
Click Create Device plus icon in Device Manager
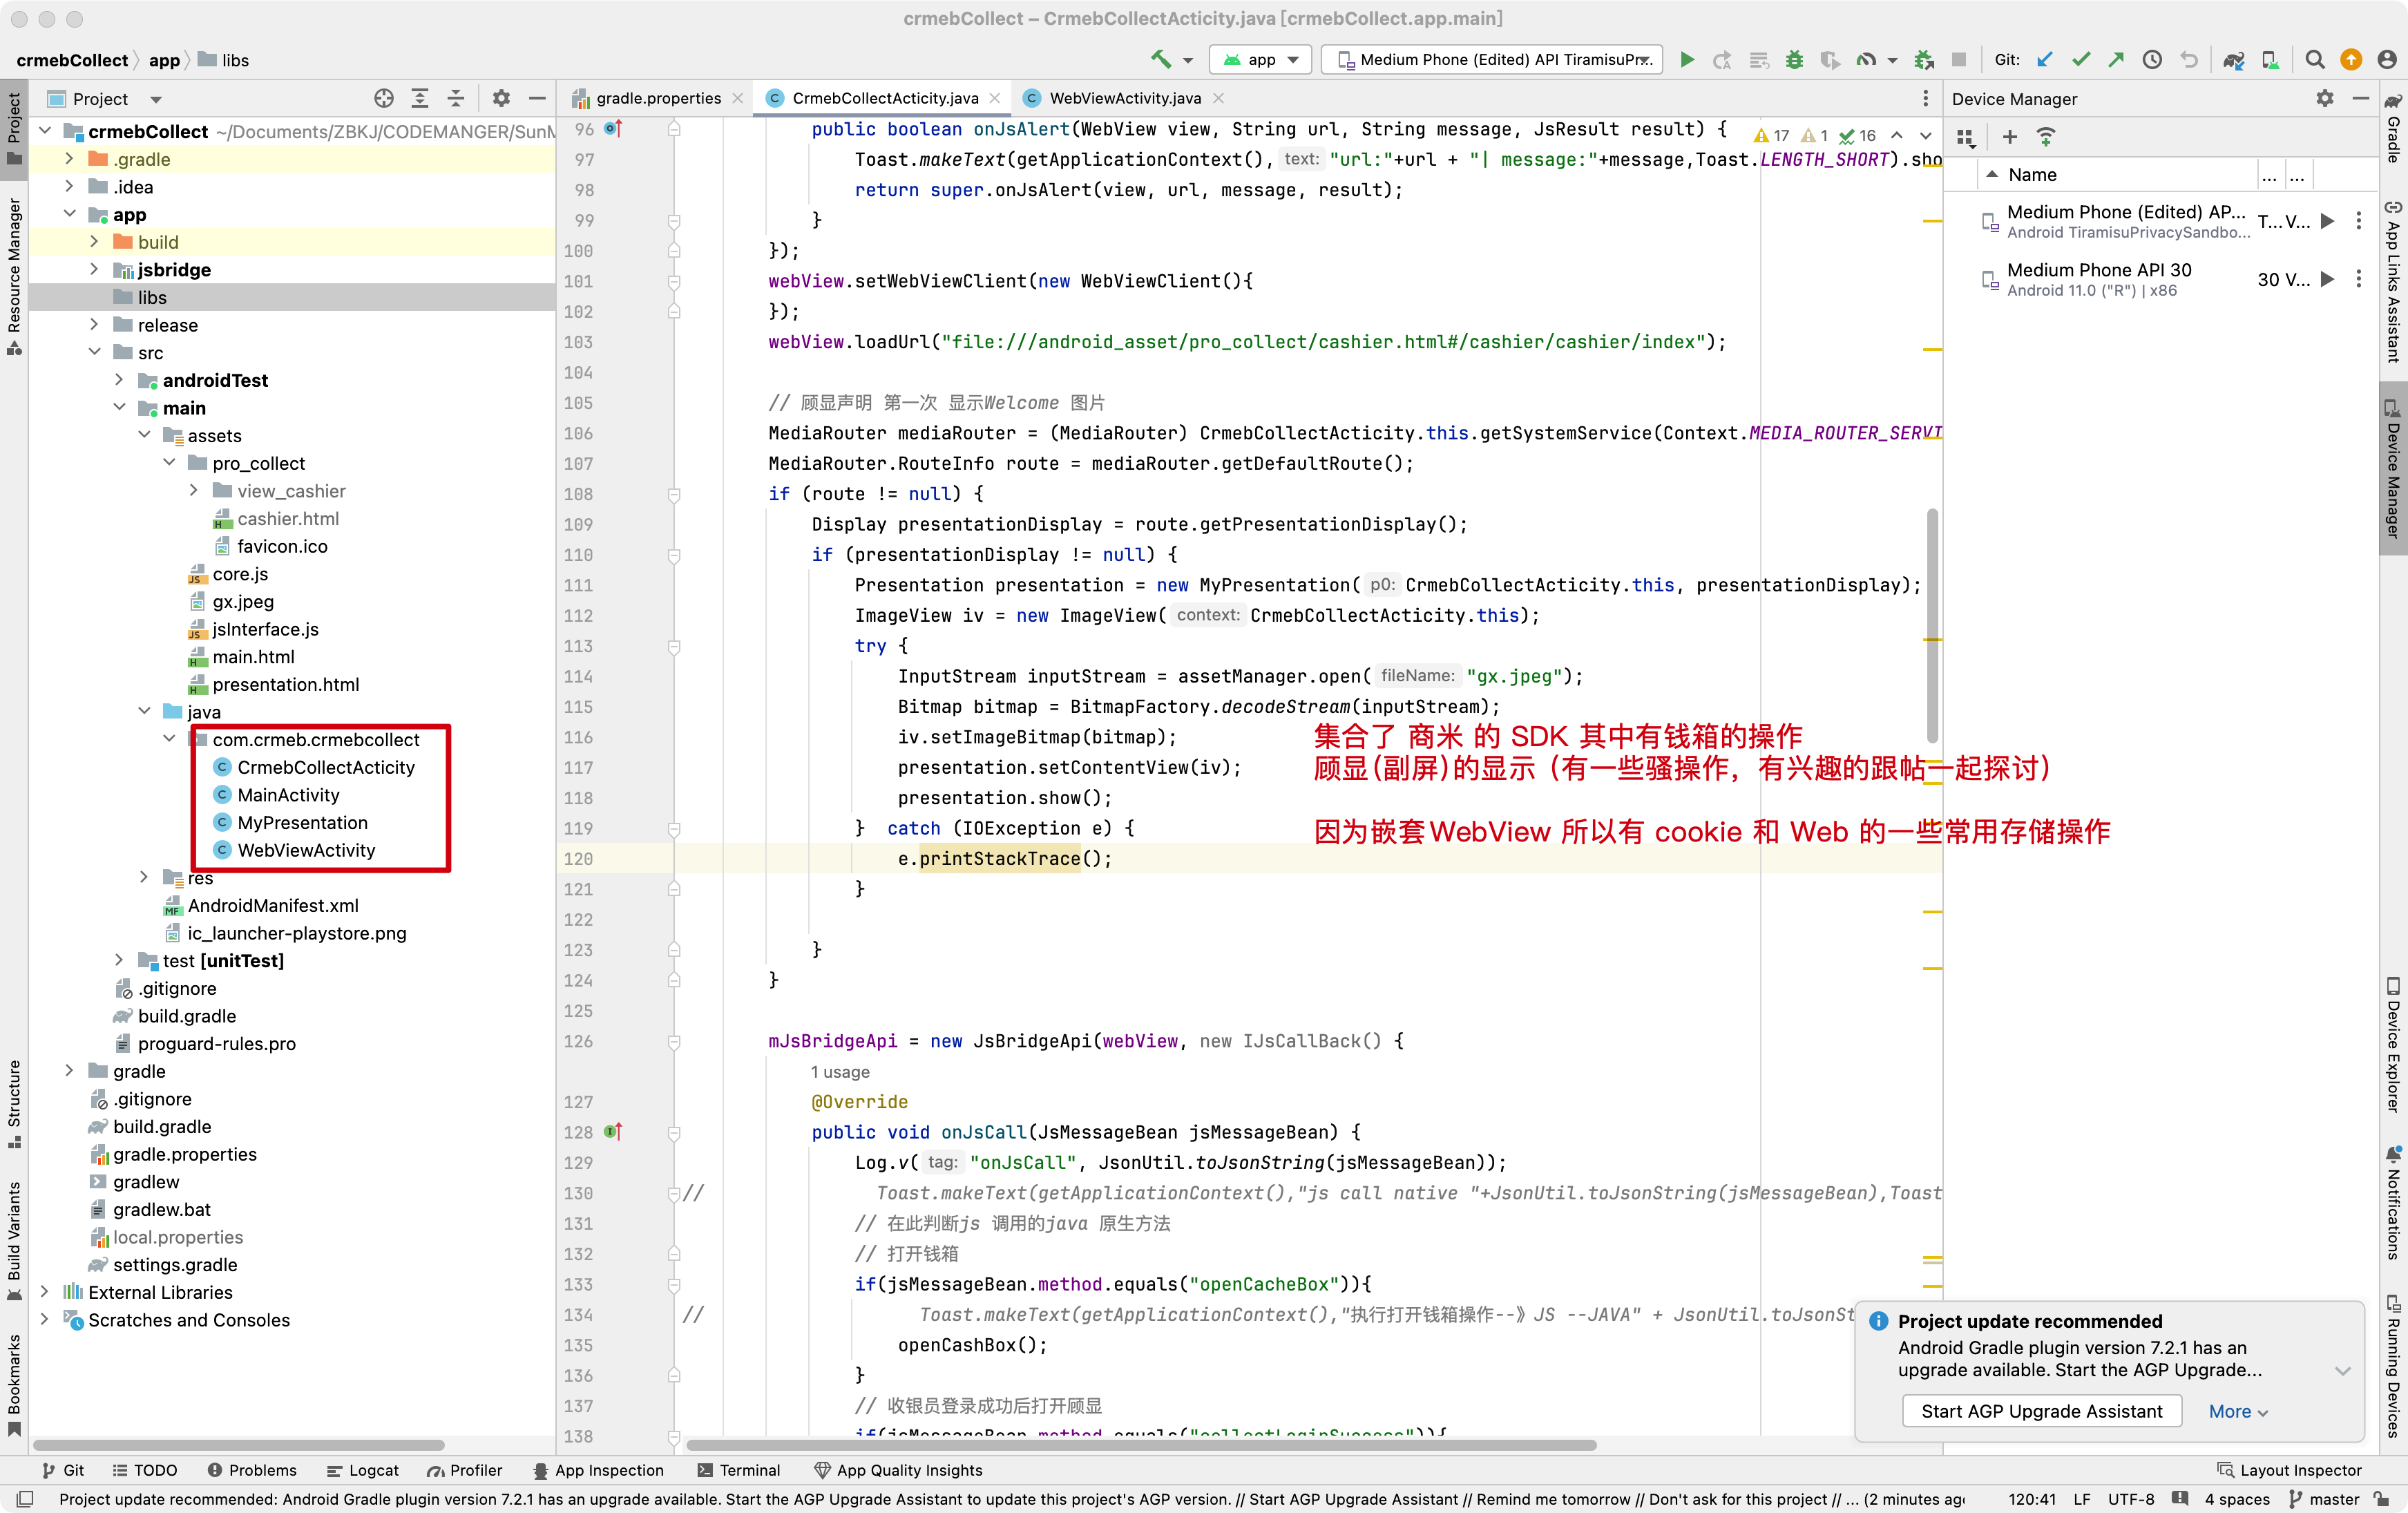coord(2010,136)
